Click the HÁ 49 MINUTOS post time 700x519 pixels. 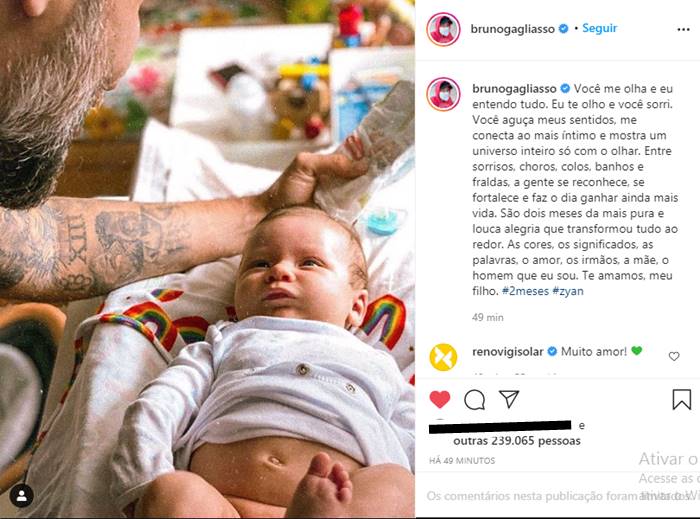coord(462,461)
